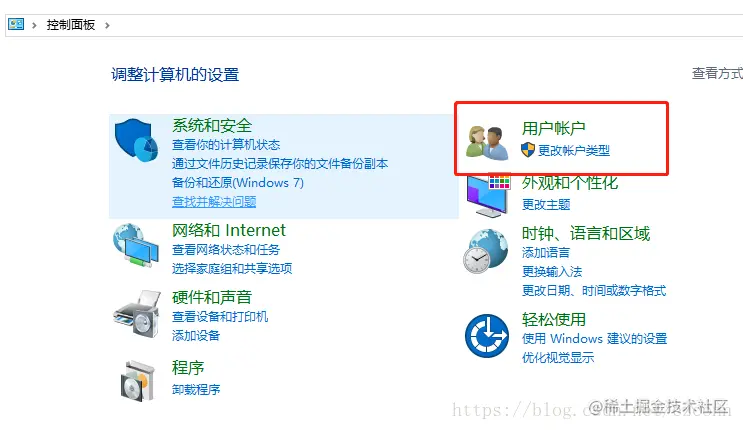Open the Network and Internet globe icon
The width and height of the screenshot is (743, 430).
pos(136,246)
